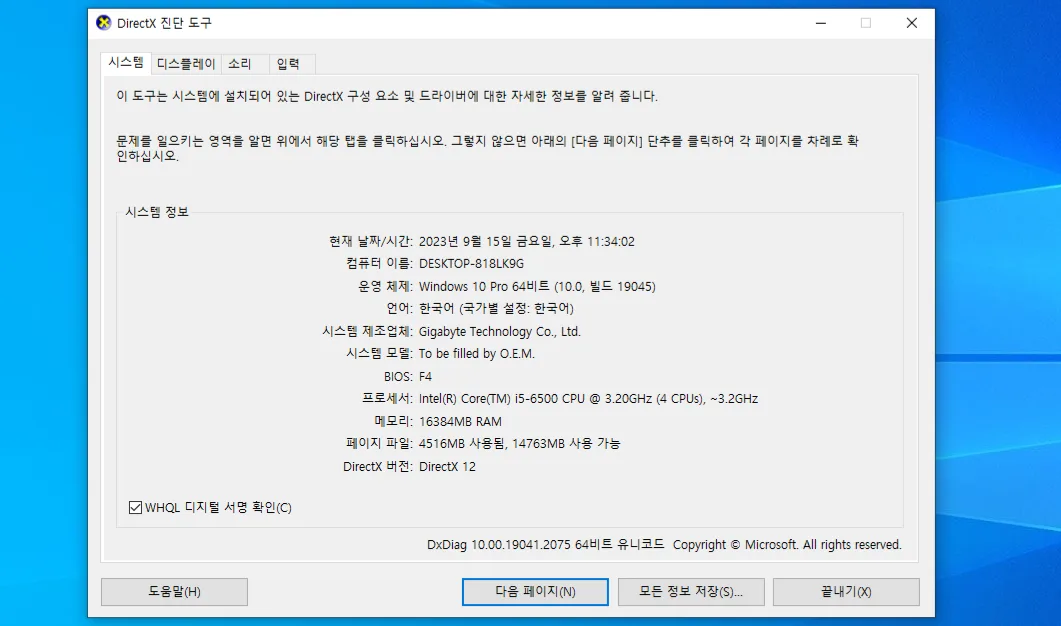Viewport: 1061px width, 626px height.
Task: Click the Copyright © Microsoft text
Action: pyautogui.click(x=736, y=545)
